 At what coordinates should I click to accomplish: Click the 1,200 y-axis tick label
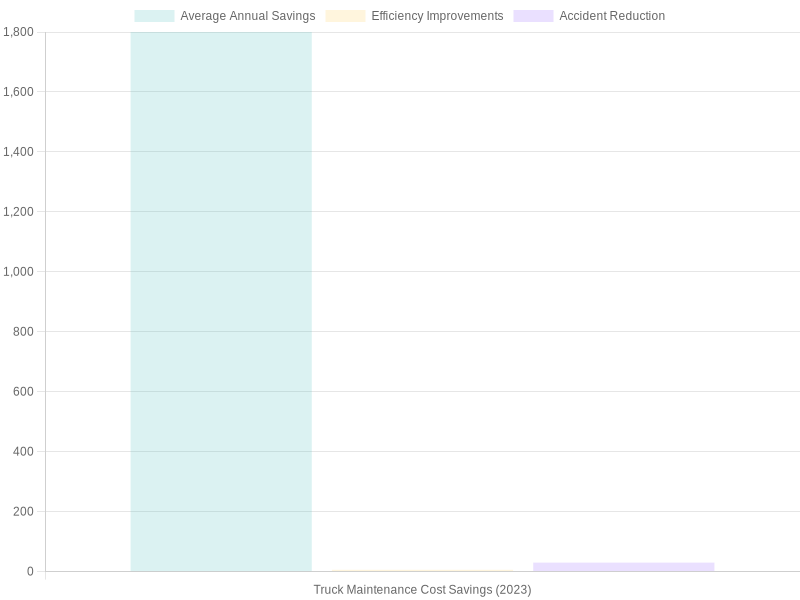click(x=18, y=212)
